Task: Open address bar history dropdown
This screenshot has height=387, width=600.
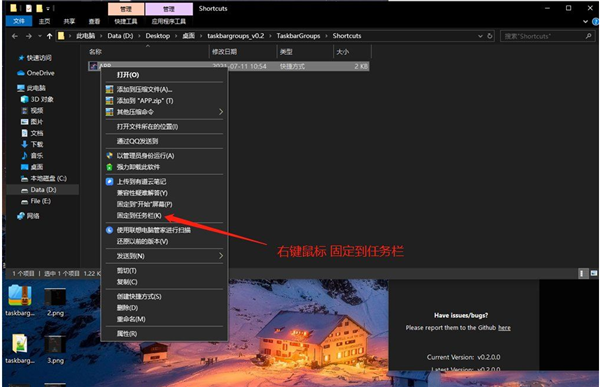Action: (480, 36)
